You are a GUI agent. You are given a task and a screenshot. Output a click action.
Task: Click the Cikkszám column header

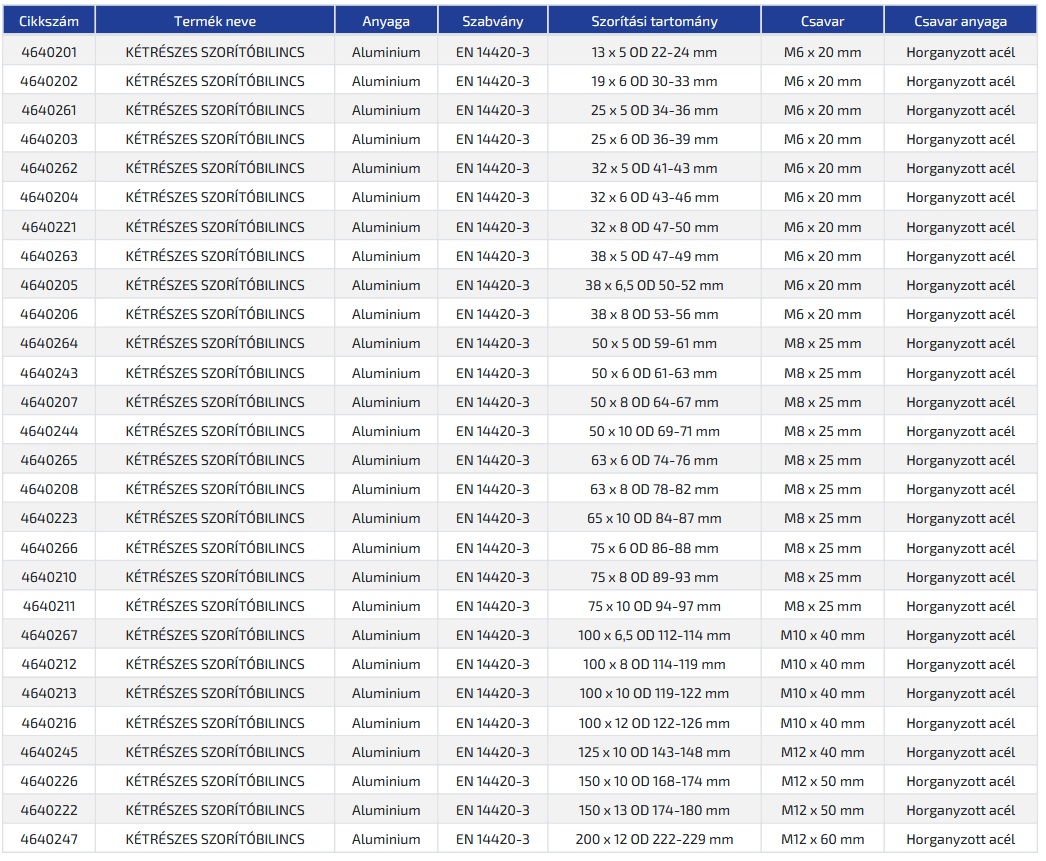(49, 21)
